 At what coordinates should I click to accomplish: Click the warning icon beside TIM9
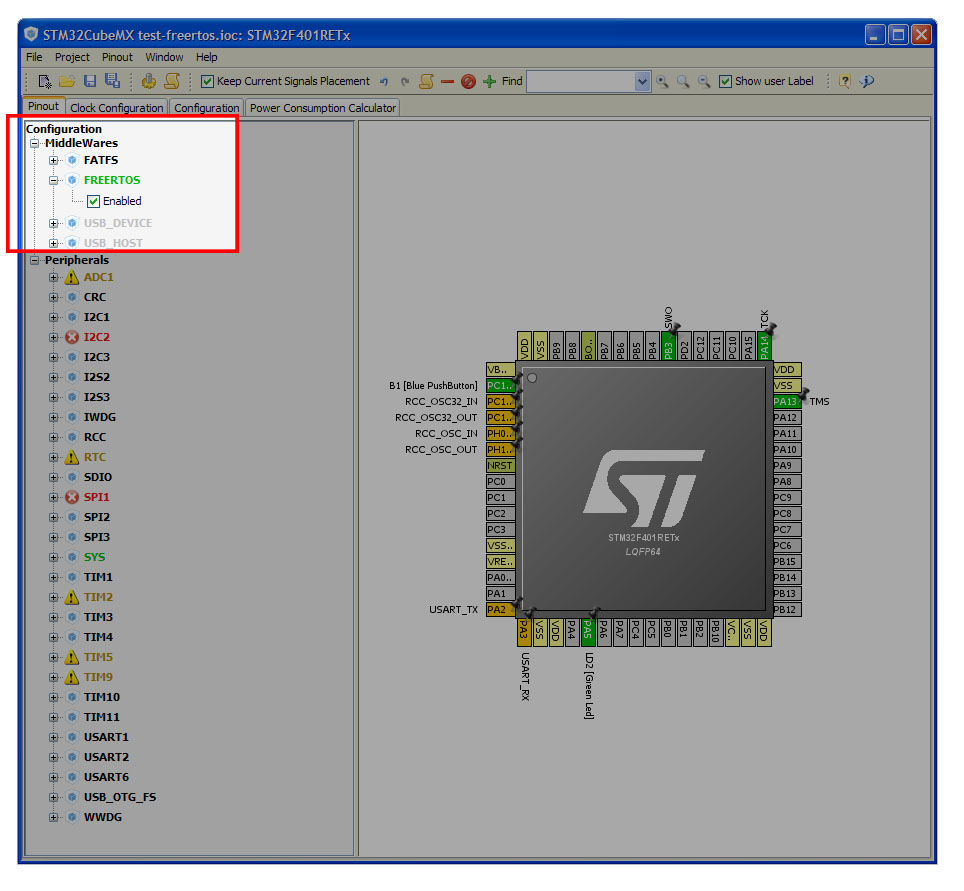tap(72, 677)
